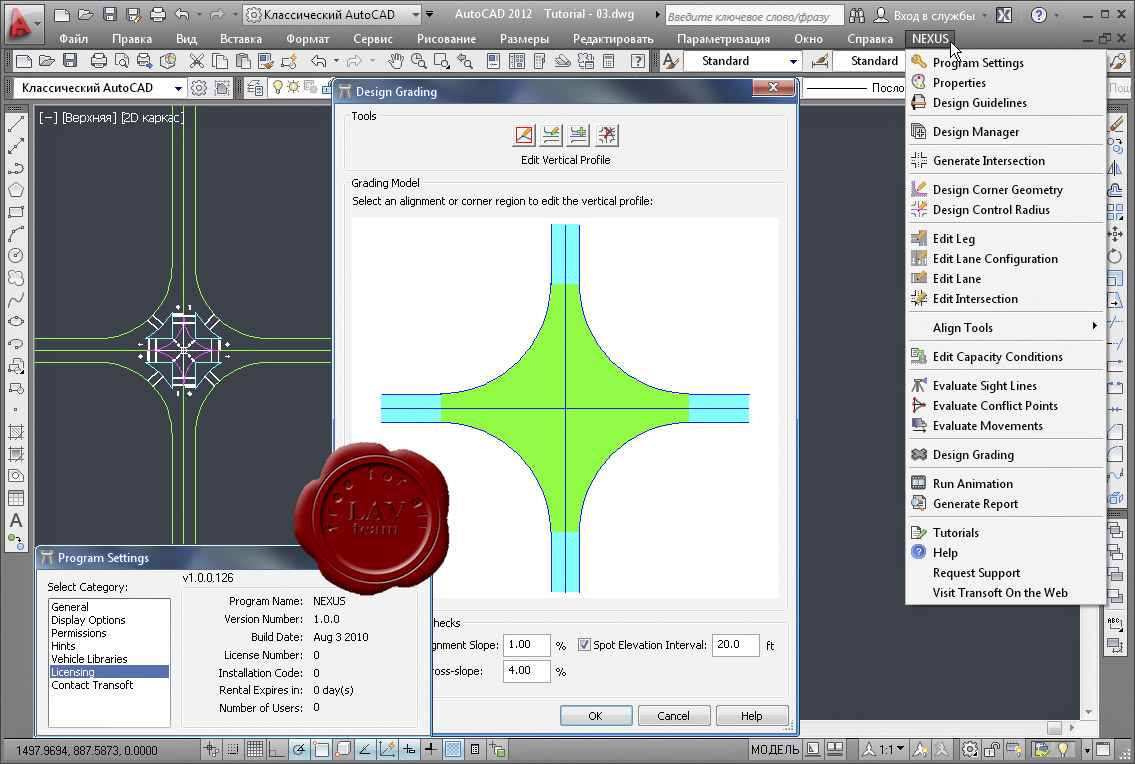Click Cancel in the Design Grading dialog

tap(673, 715)
